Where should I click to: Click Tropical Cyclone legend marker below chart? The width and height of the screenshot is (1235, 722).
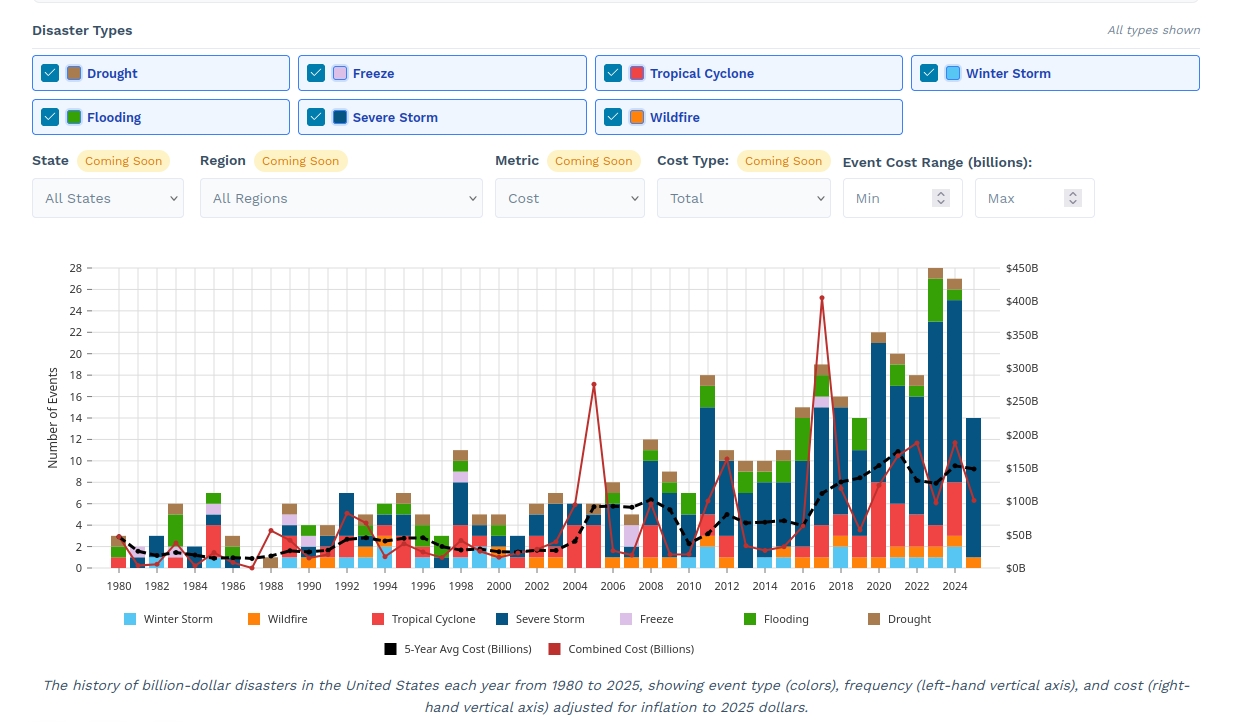378,619
